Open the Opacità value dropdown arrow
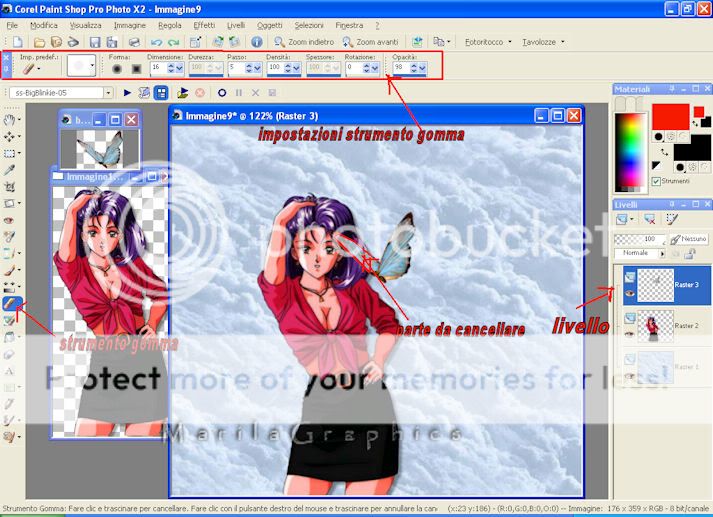 click(422, 68)
